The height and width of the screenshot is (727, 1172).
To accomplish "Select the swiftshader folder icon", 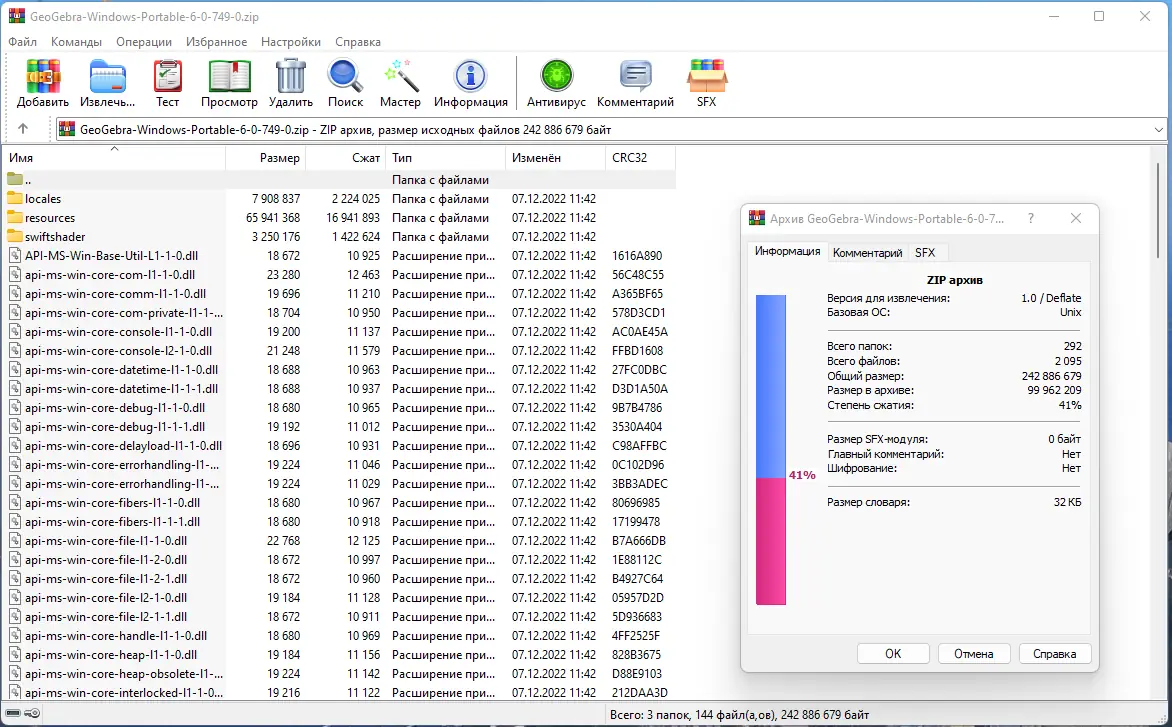I will click(x=14, y=237).
